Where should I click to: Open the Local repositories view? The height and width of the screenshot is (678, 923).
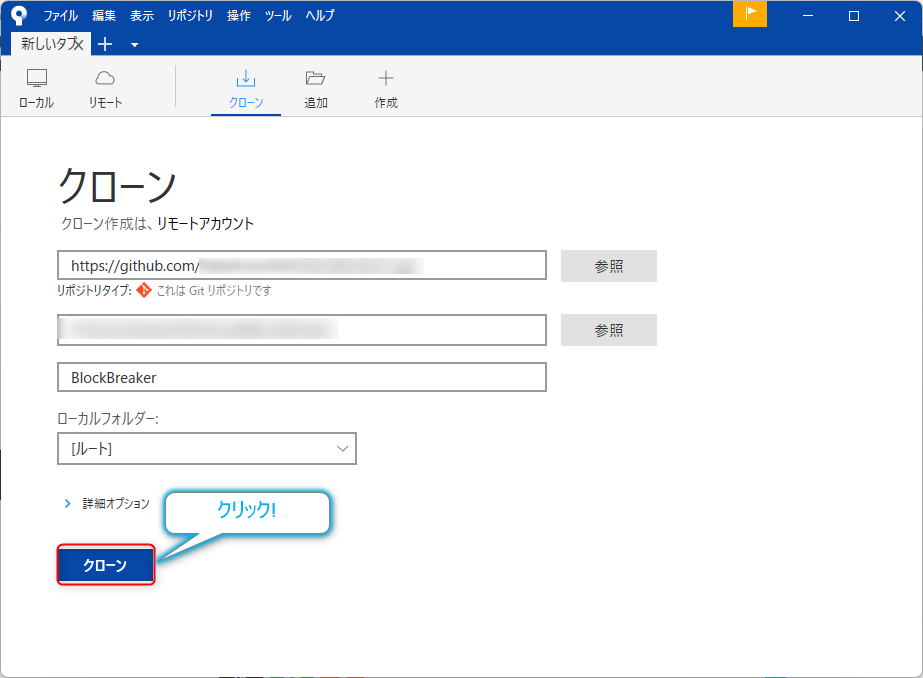(37, 88)
